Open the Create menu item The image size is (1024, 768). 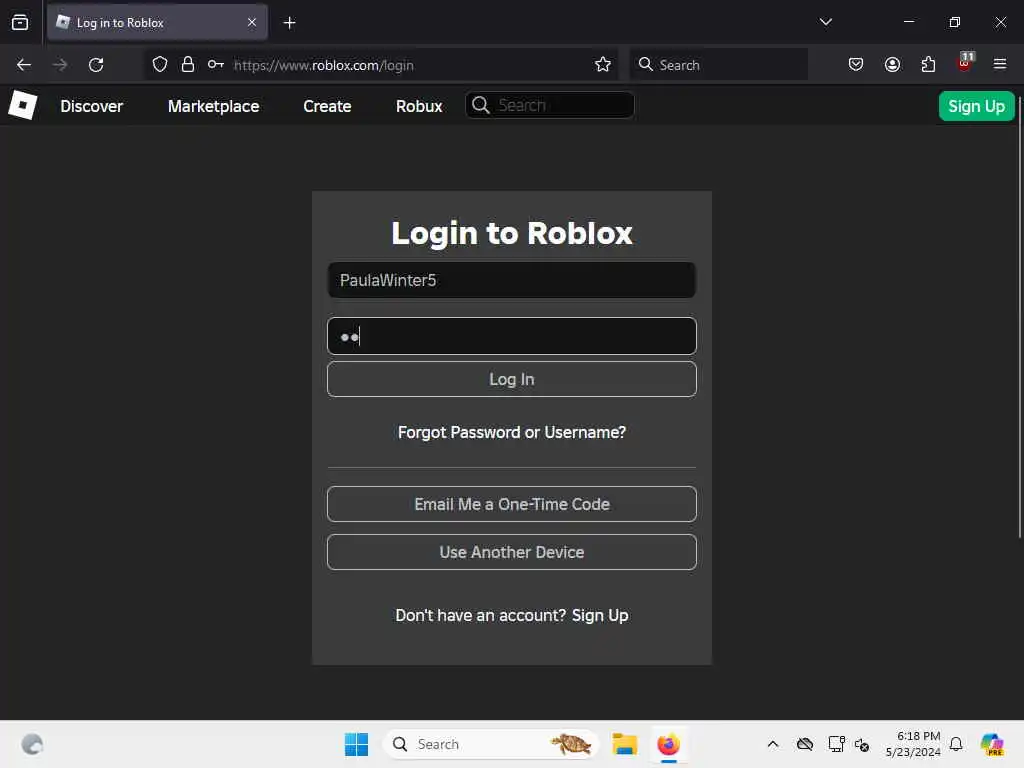tap(327, 106)
